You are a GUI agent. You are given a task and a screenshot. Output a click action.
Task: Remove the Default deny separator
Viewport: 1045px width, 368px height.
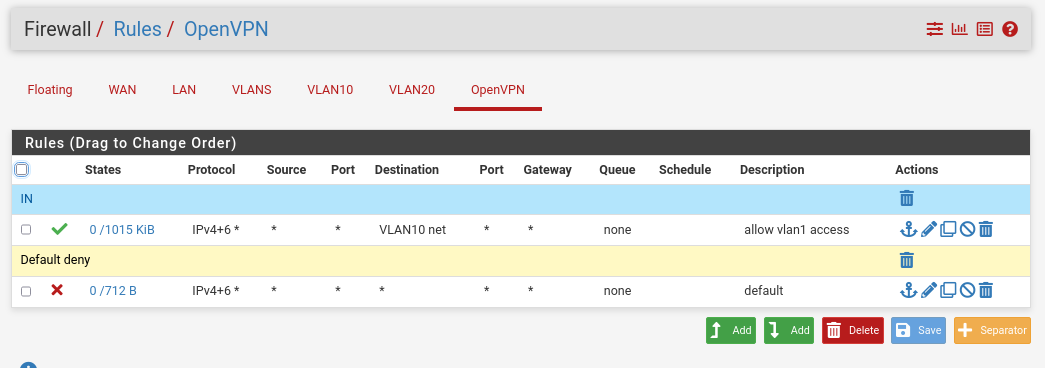pos(906,260)
